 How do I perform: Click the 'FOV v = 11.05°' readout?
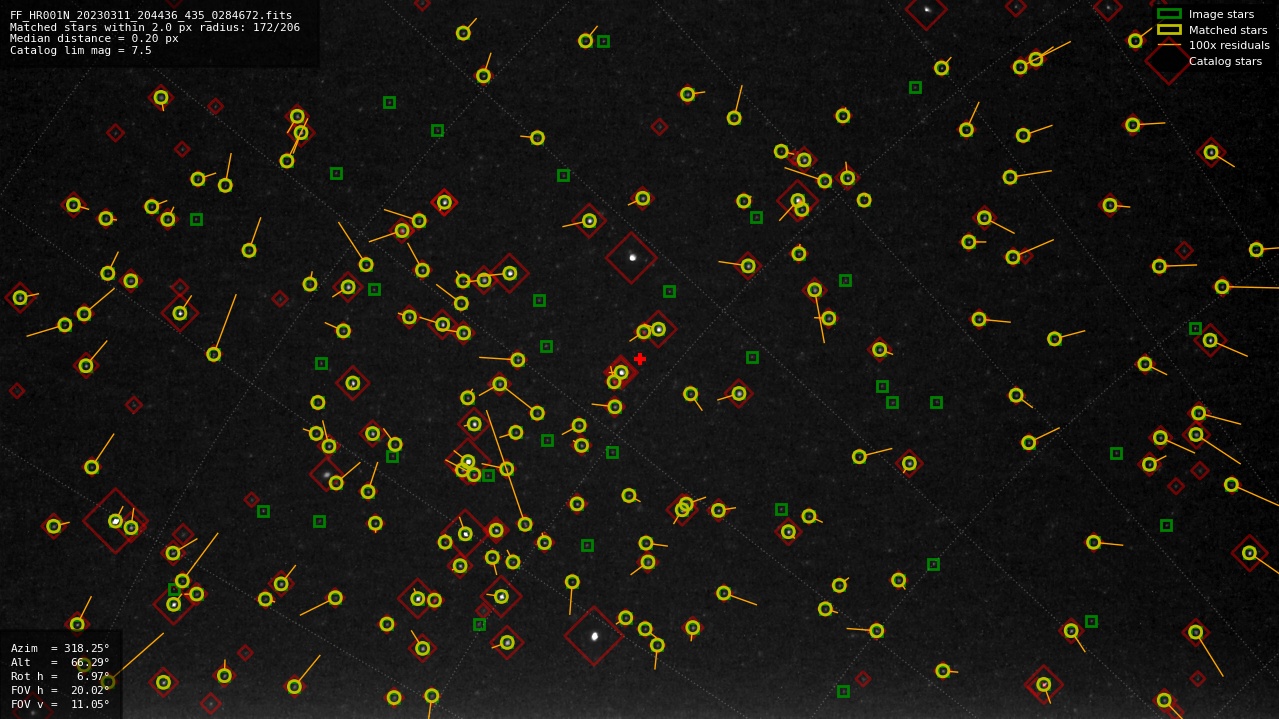pos(60,704)
